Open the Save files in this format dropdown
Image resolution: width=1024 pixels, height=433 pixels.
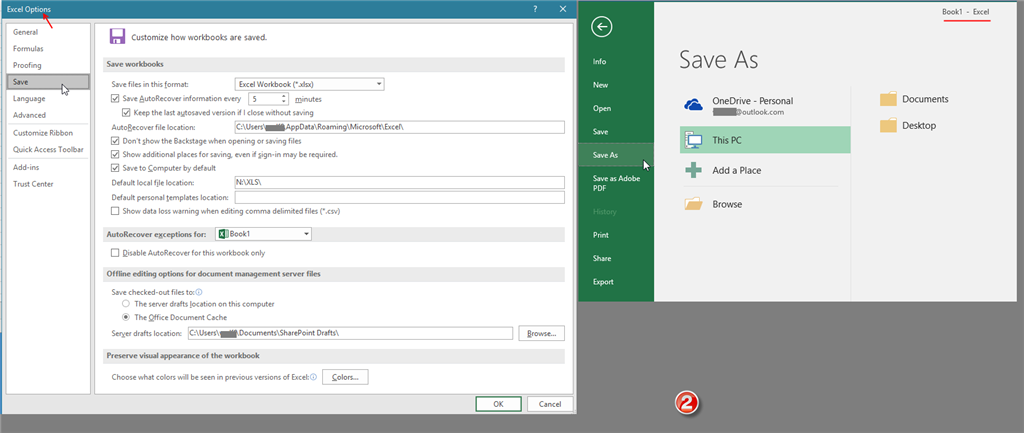[x=310, y=84]
